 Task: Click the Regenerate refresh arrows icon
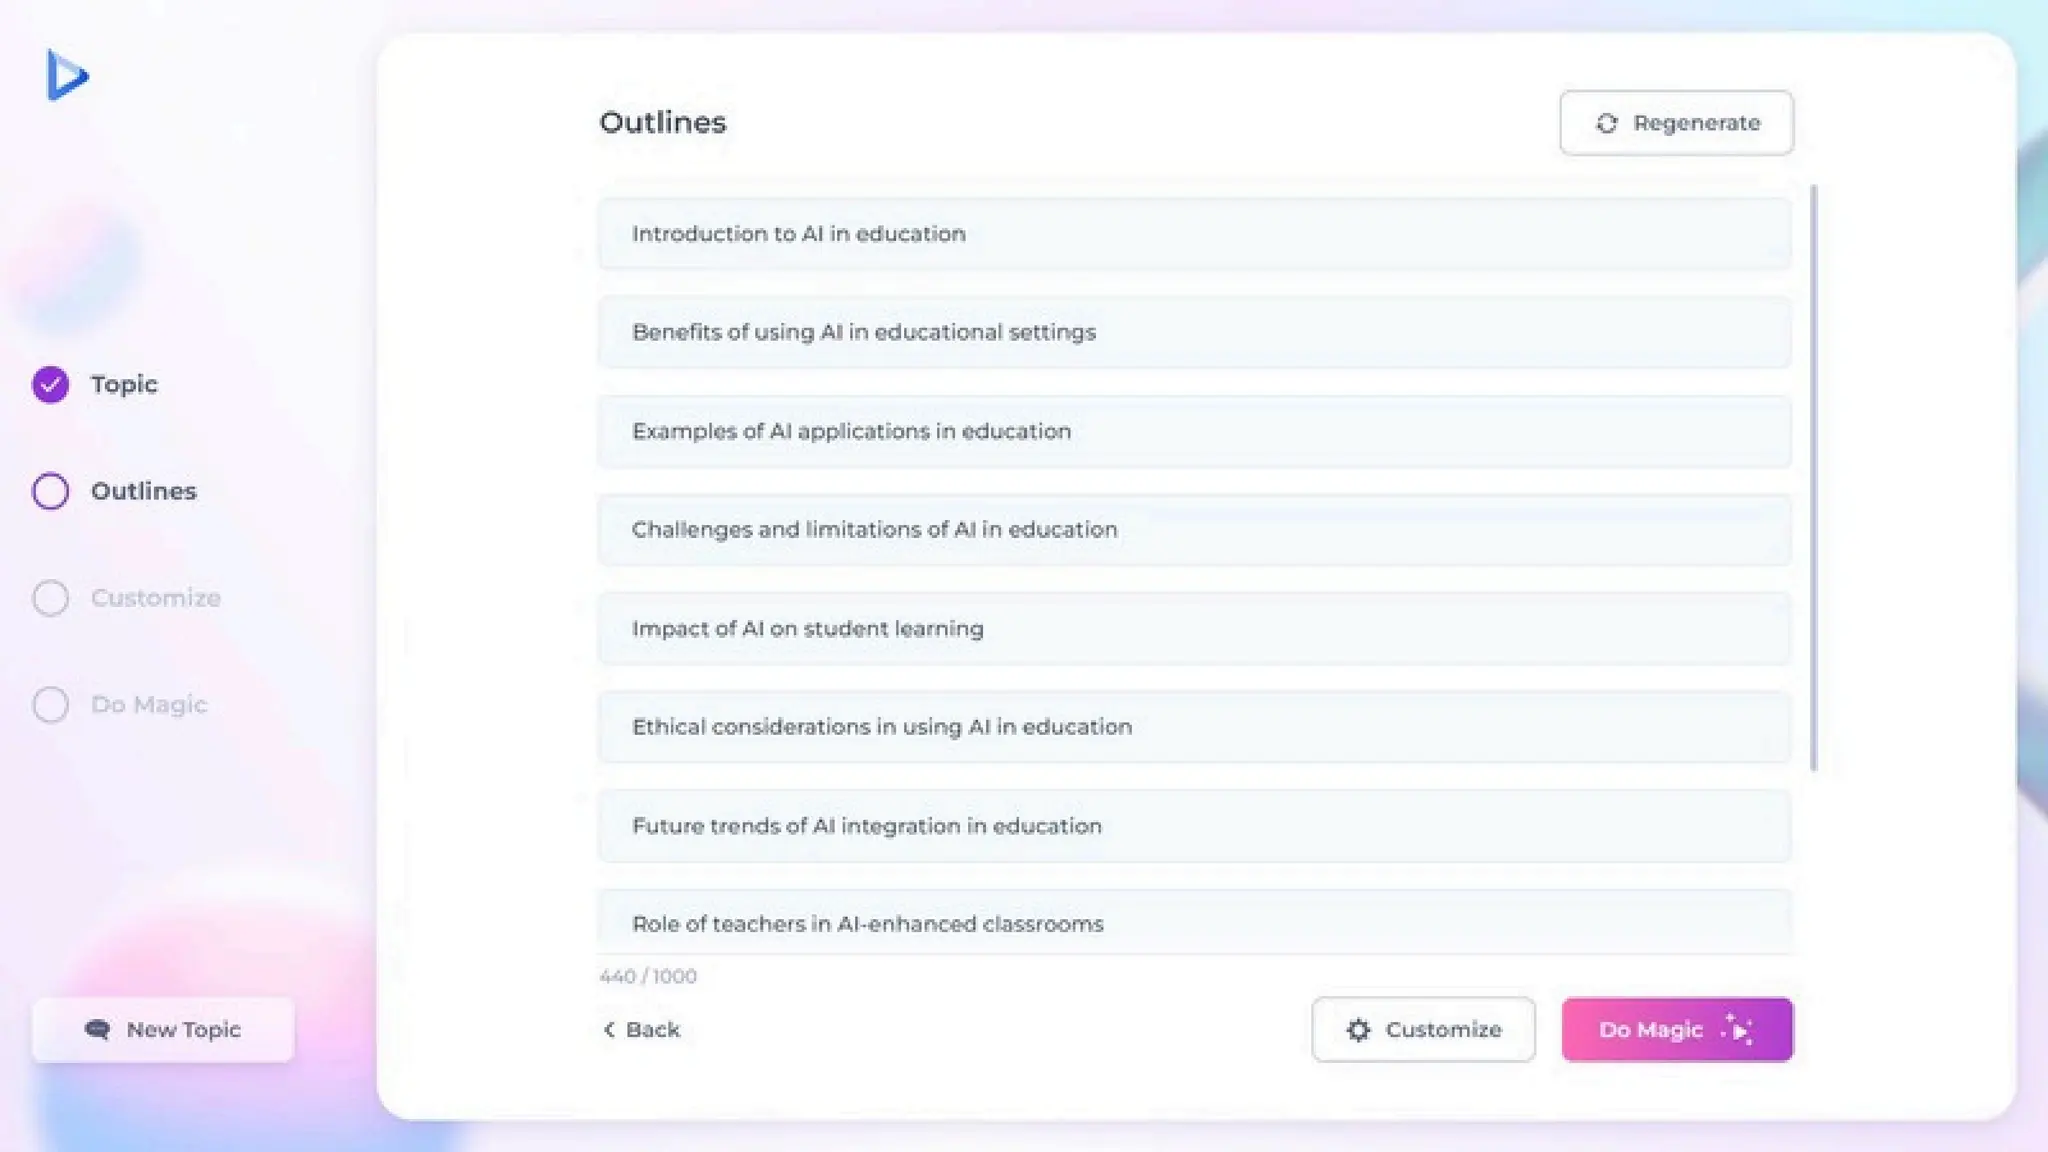(x=1606, y=123)
